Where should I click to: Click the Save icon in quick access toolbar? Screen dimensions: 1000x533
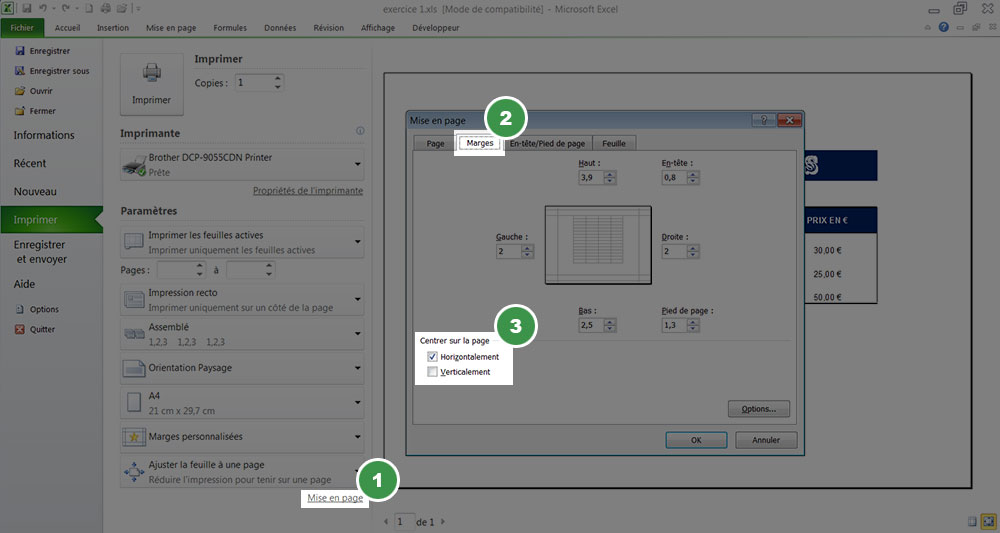click(x=27, y=9)
